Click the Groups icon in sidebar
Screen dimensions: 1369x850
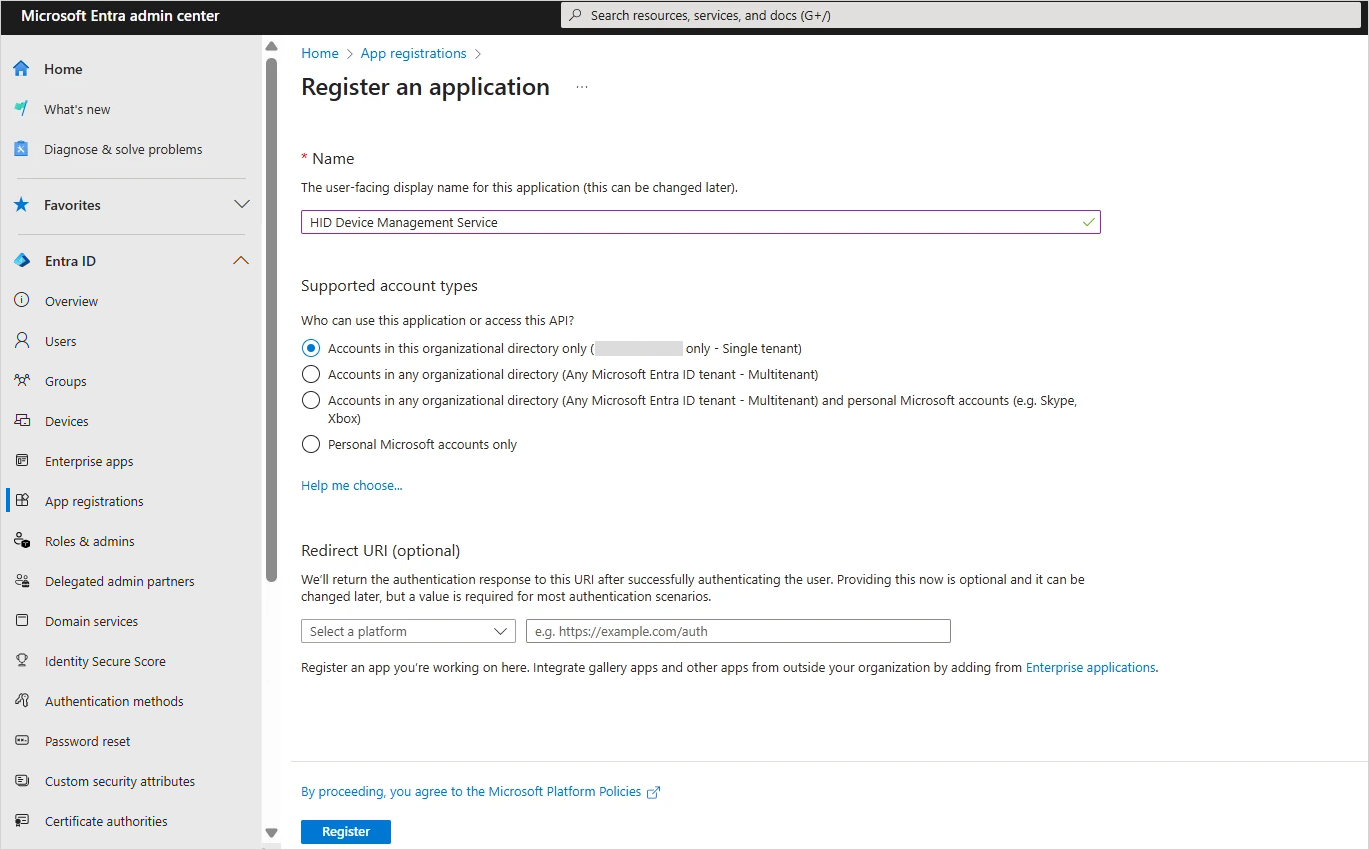point(22,381)
